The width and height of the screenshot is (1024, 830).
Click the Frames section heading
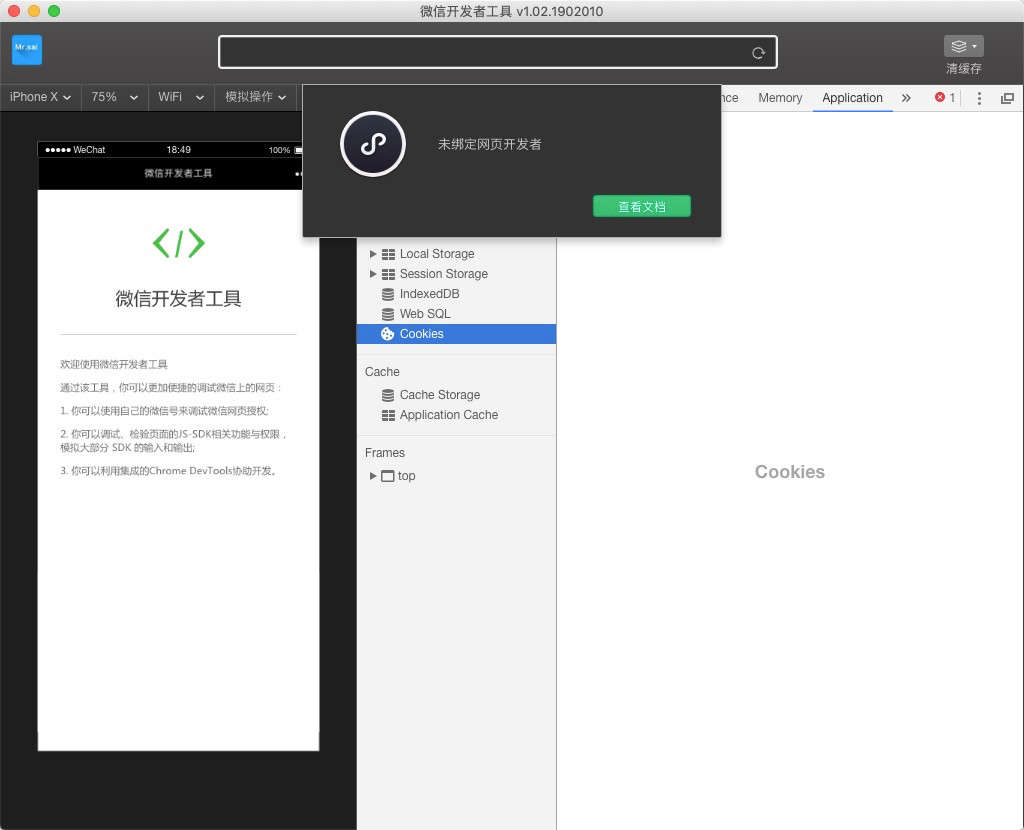[x=385, y=453]
